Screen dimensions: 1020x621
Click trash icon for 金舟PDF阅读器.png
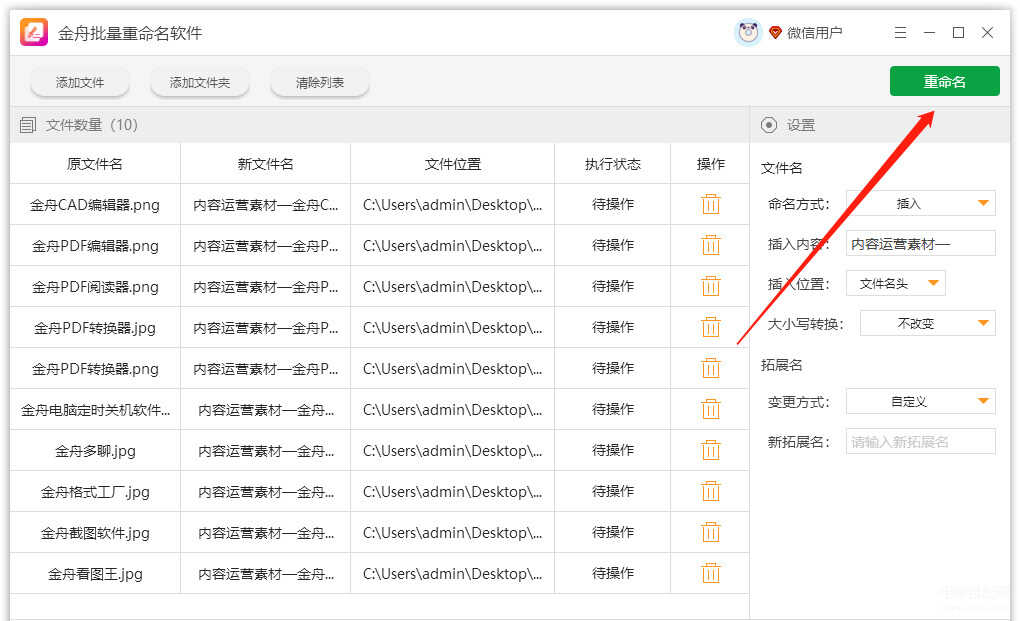click(x=711, y=286)
